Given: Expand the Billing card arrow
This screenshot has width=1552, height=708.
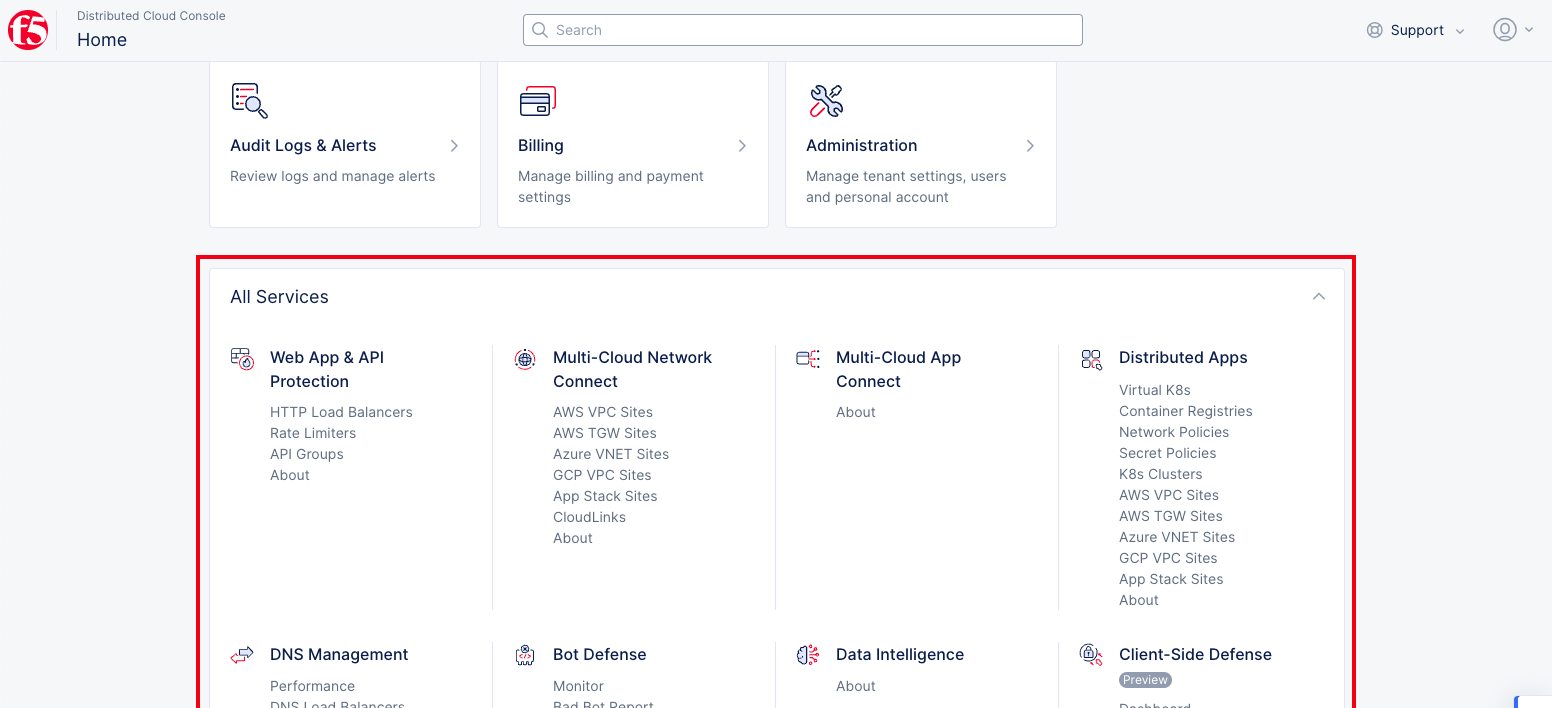Looking at the screenshot, I should coord(742,145).
